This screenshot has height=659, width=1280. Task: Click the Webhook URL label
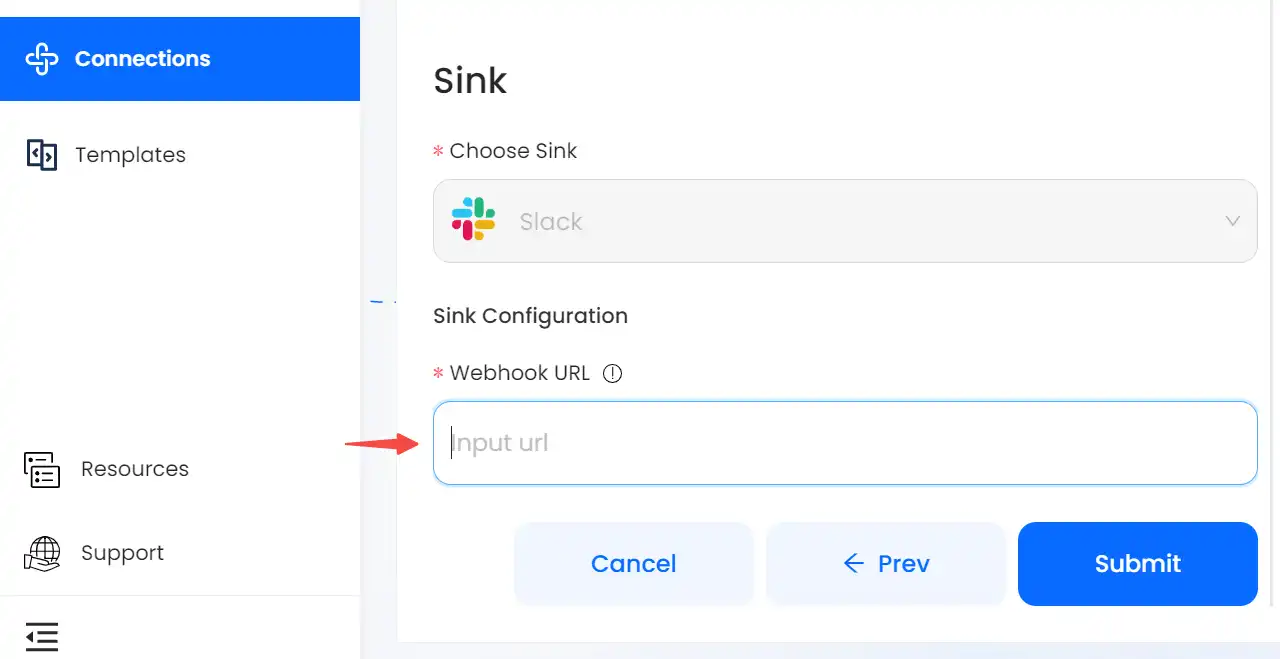point(520,373)
